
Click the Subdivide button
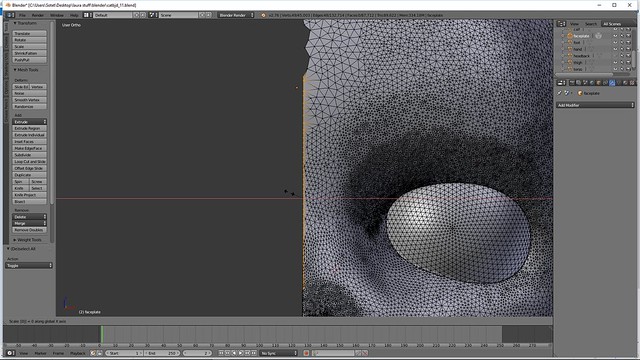(x=29, y=155)
